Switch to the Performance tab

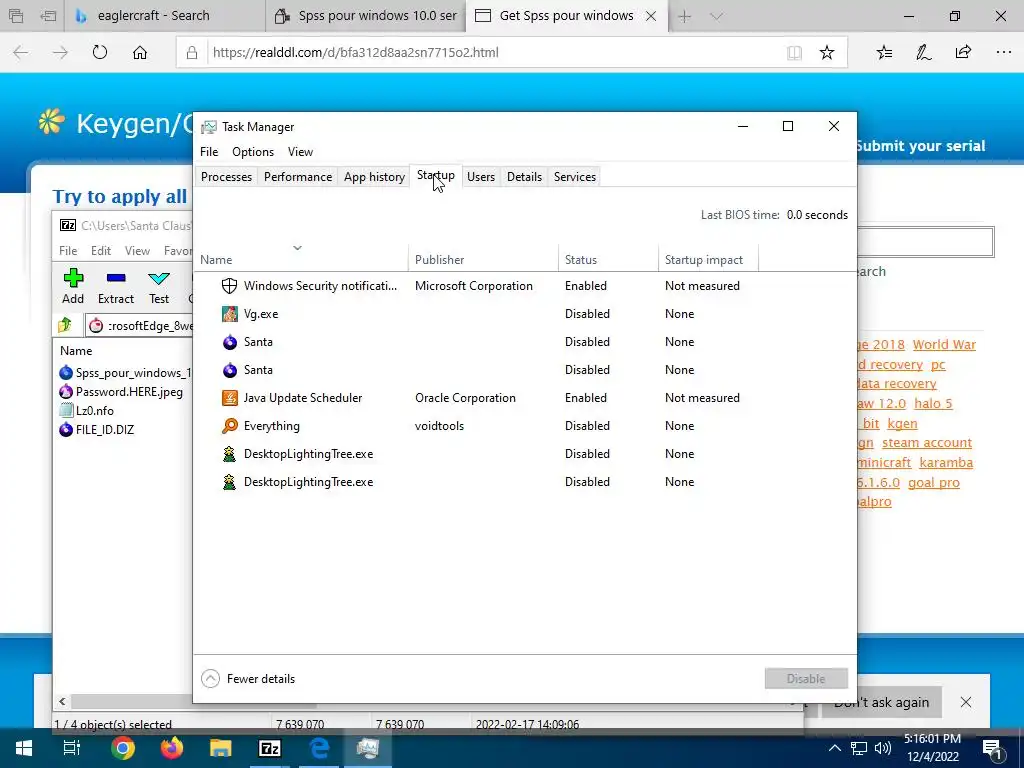click(298, 177)
